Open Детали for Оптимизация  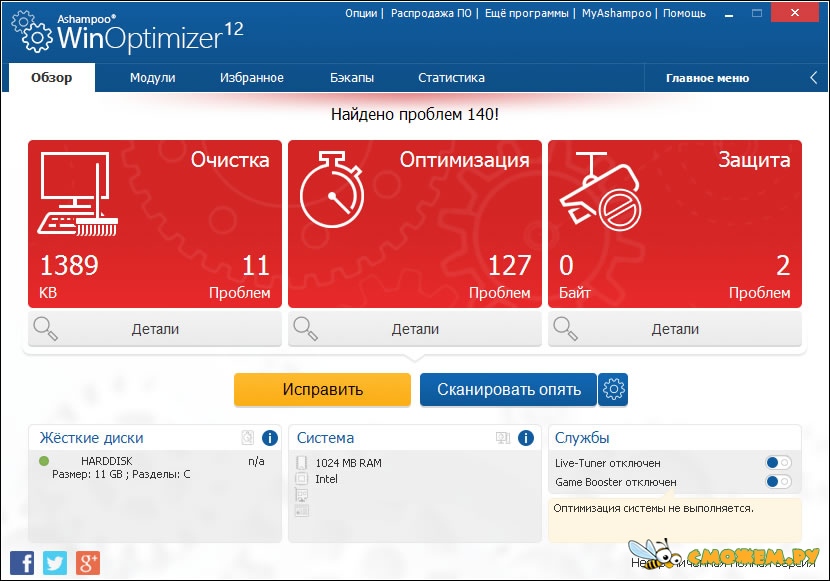[x=415, y=329]
